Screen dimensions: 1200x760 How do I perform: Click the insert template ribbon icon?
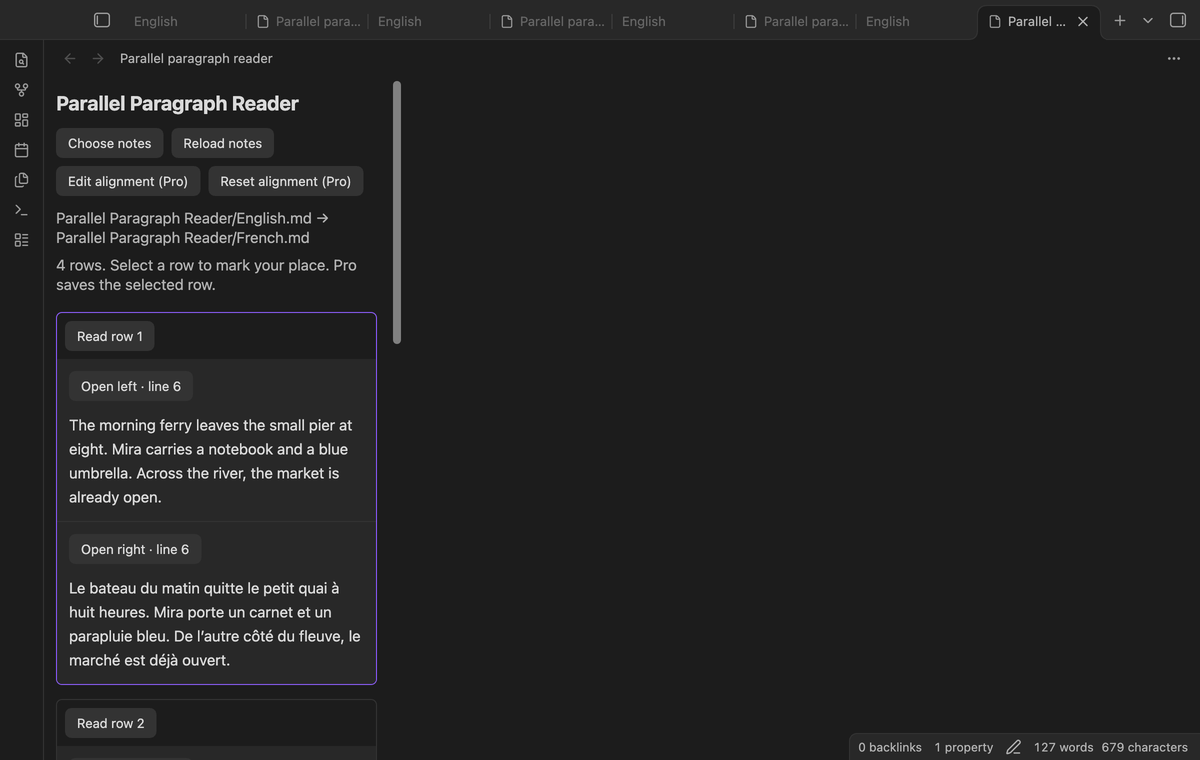pyautogui.click(x=21, y=180)
